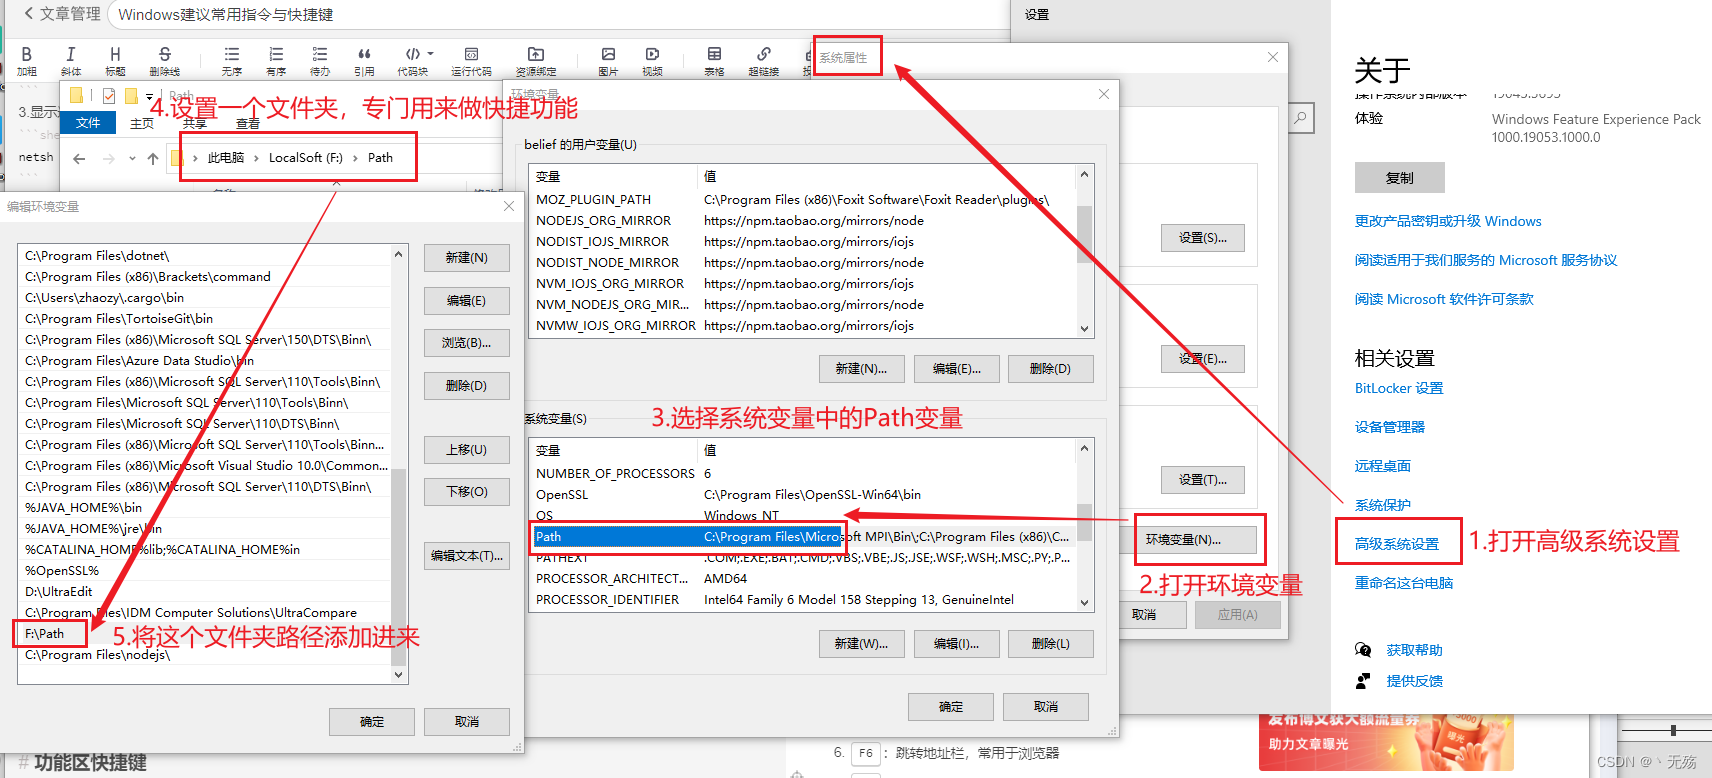Insert ordered list (有序) in editor
The height and width of the screenshot is (778, 1712).
click(276, 60)
